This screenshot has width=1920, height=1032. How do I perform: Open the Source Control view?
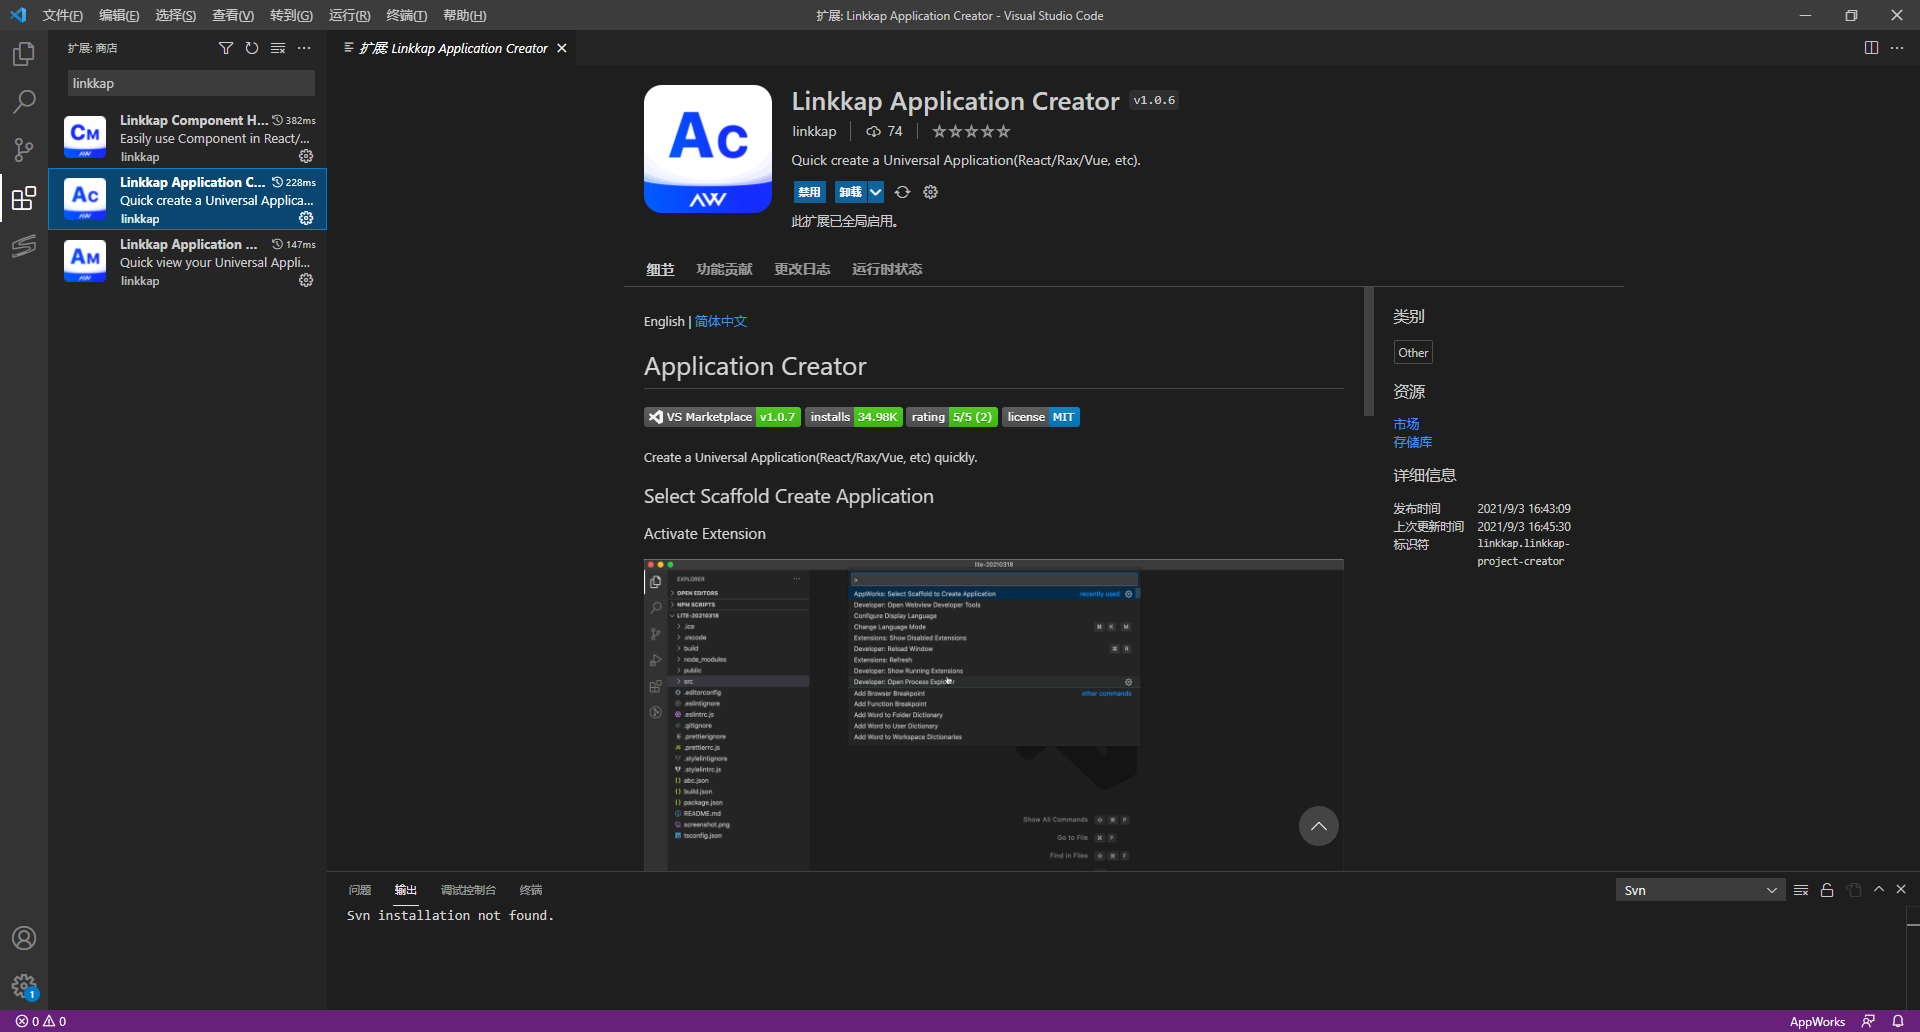coord(24,149)
